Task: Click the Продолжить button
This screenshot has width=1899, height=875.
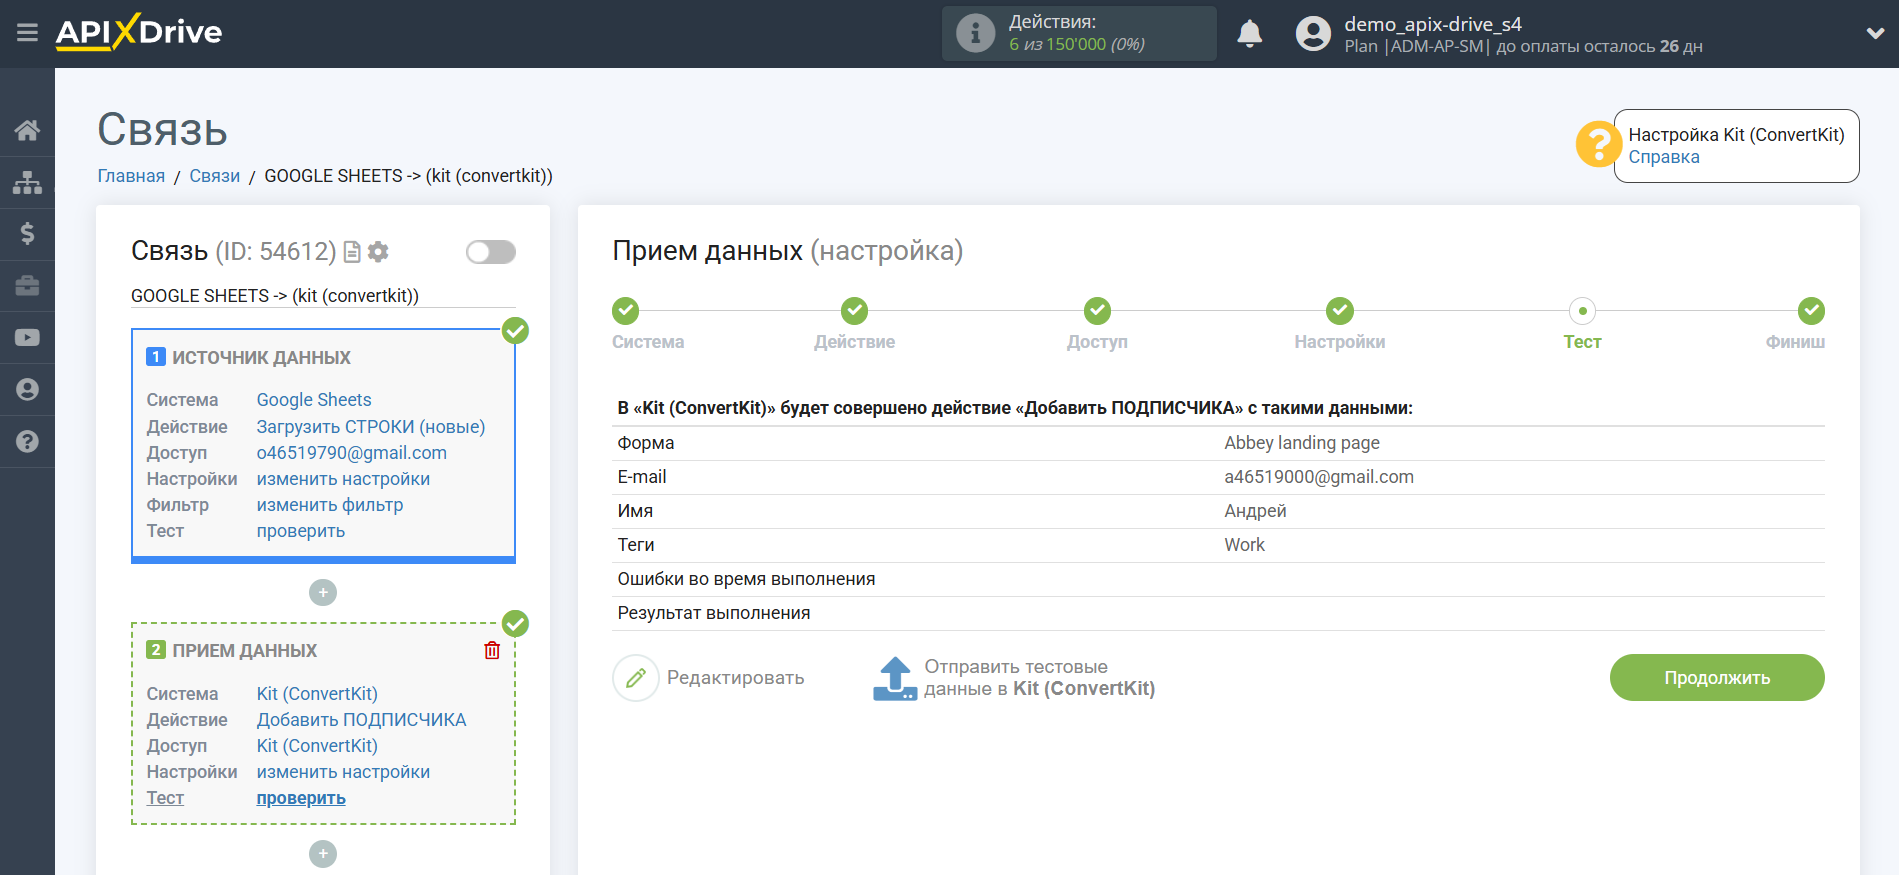Action: click(1717, 678)
